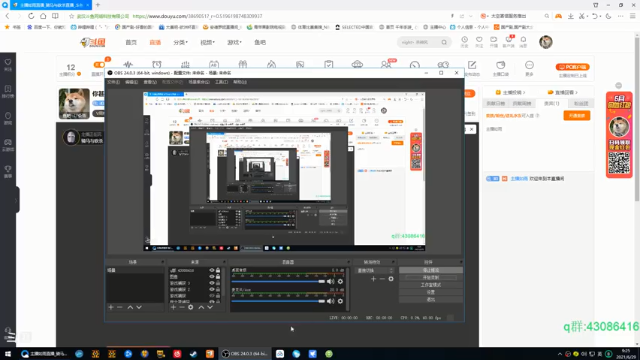
Task: Toggle lock on third OBS source row
Action: [x=218, y=283]
